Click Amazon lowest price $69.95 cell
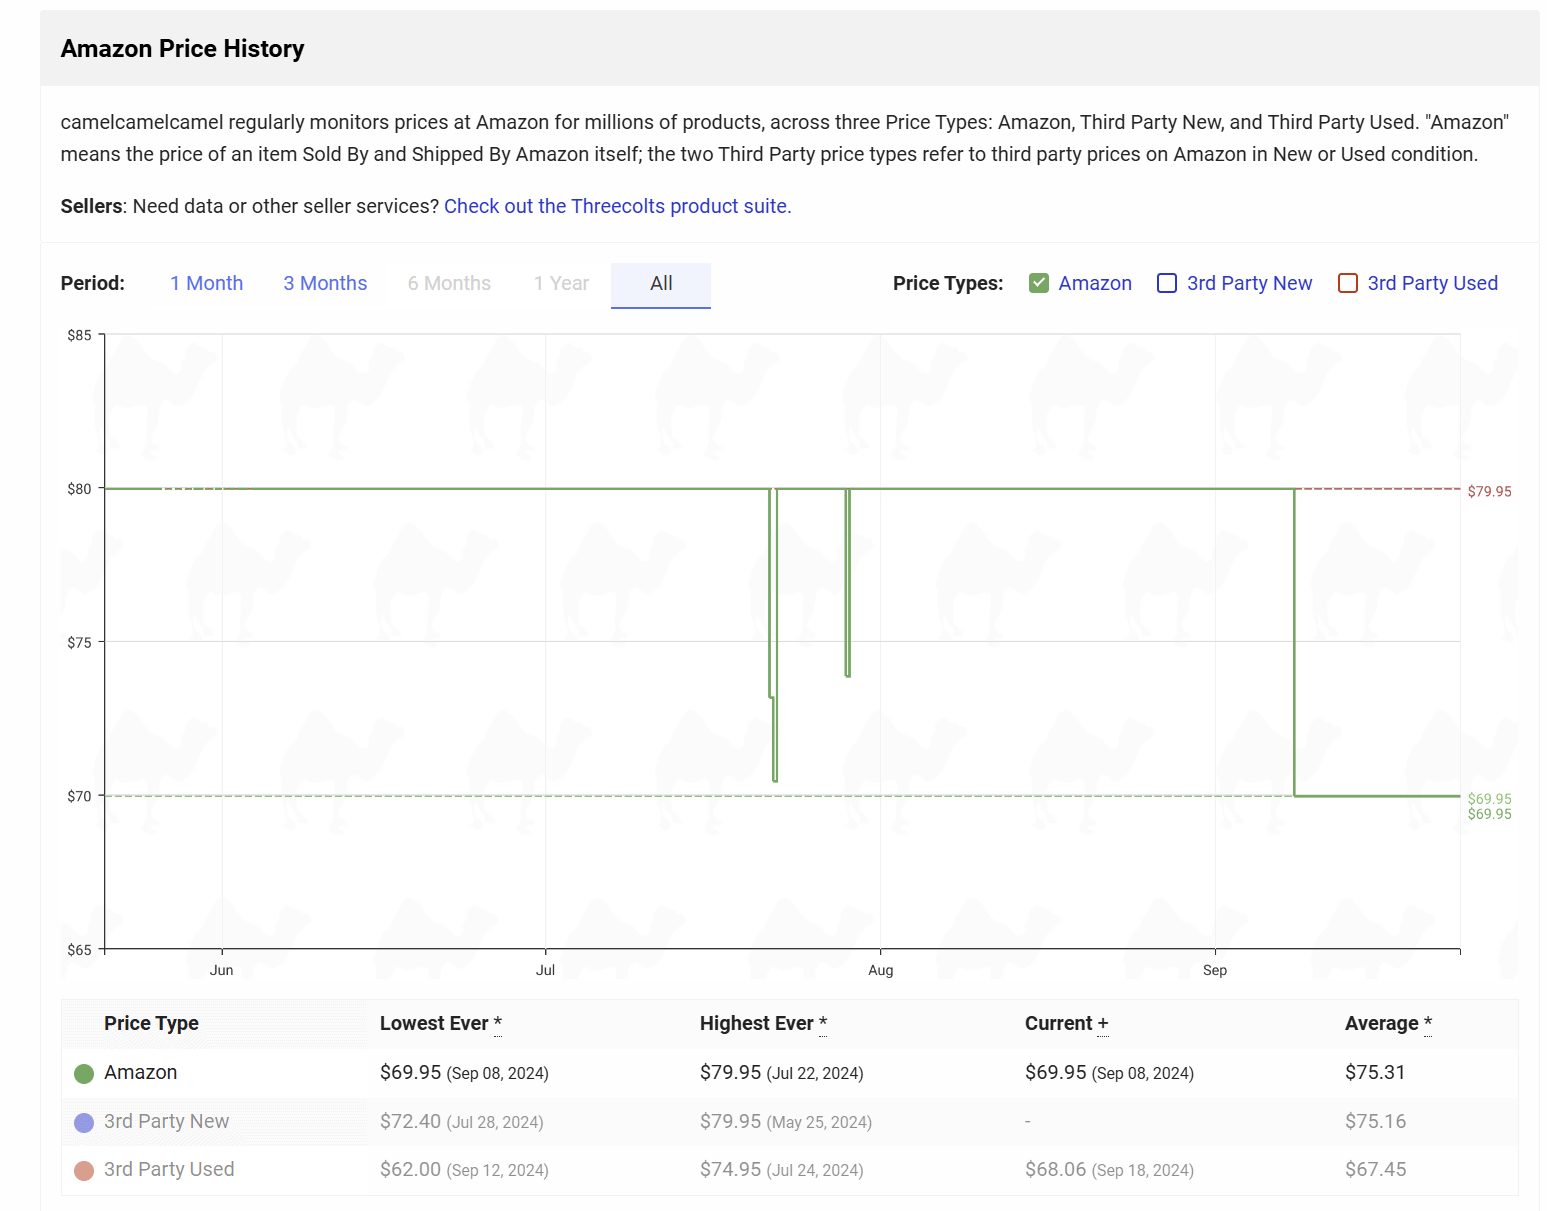The width and height of the screenshot is (1547, 1211). [464, 1073]
